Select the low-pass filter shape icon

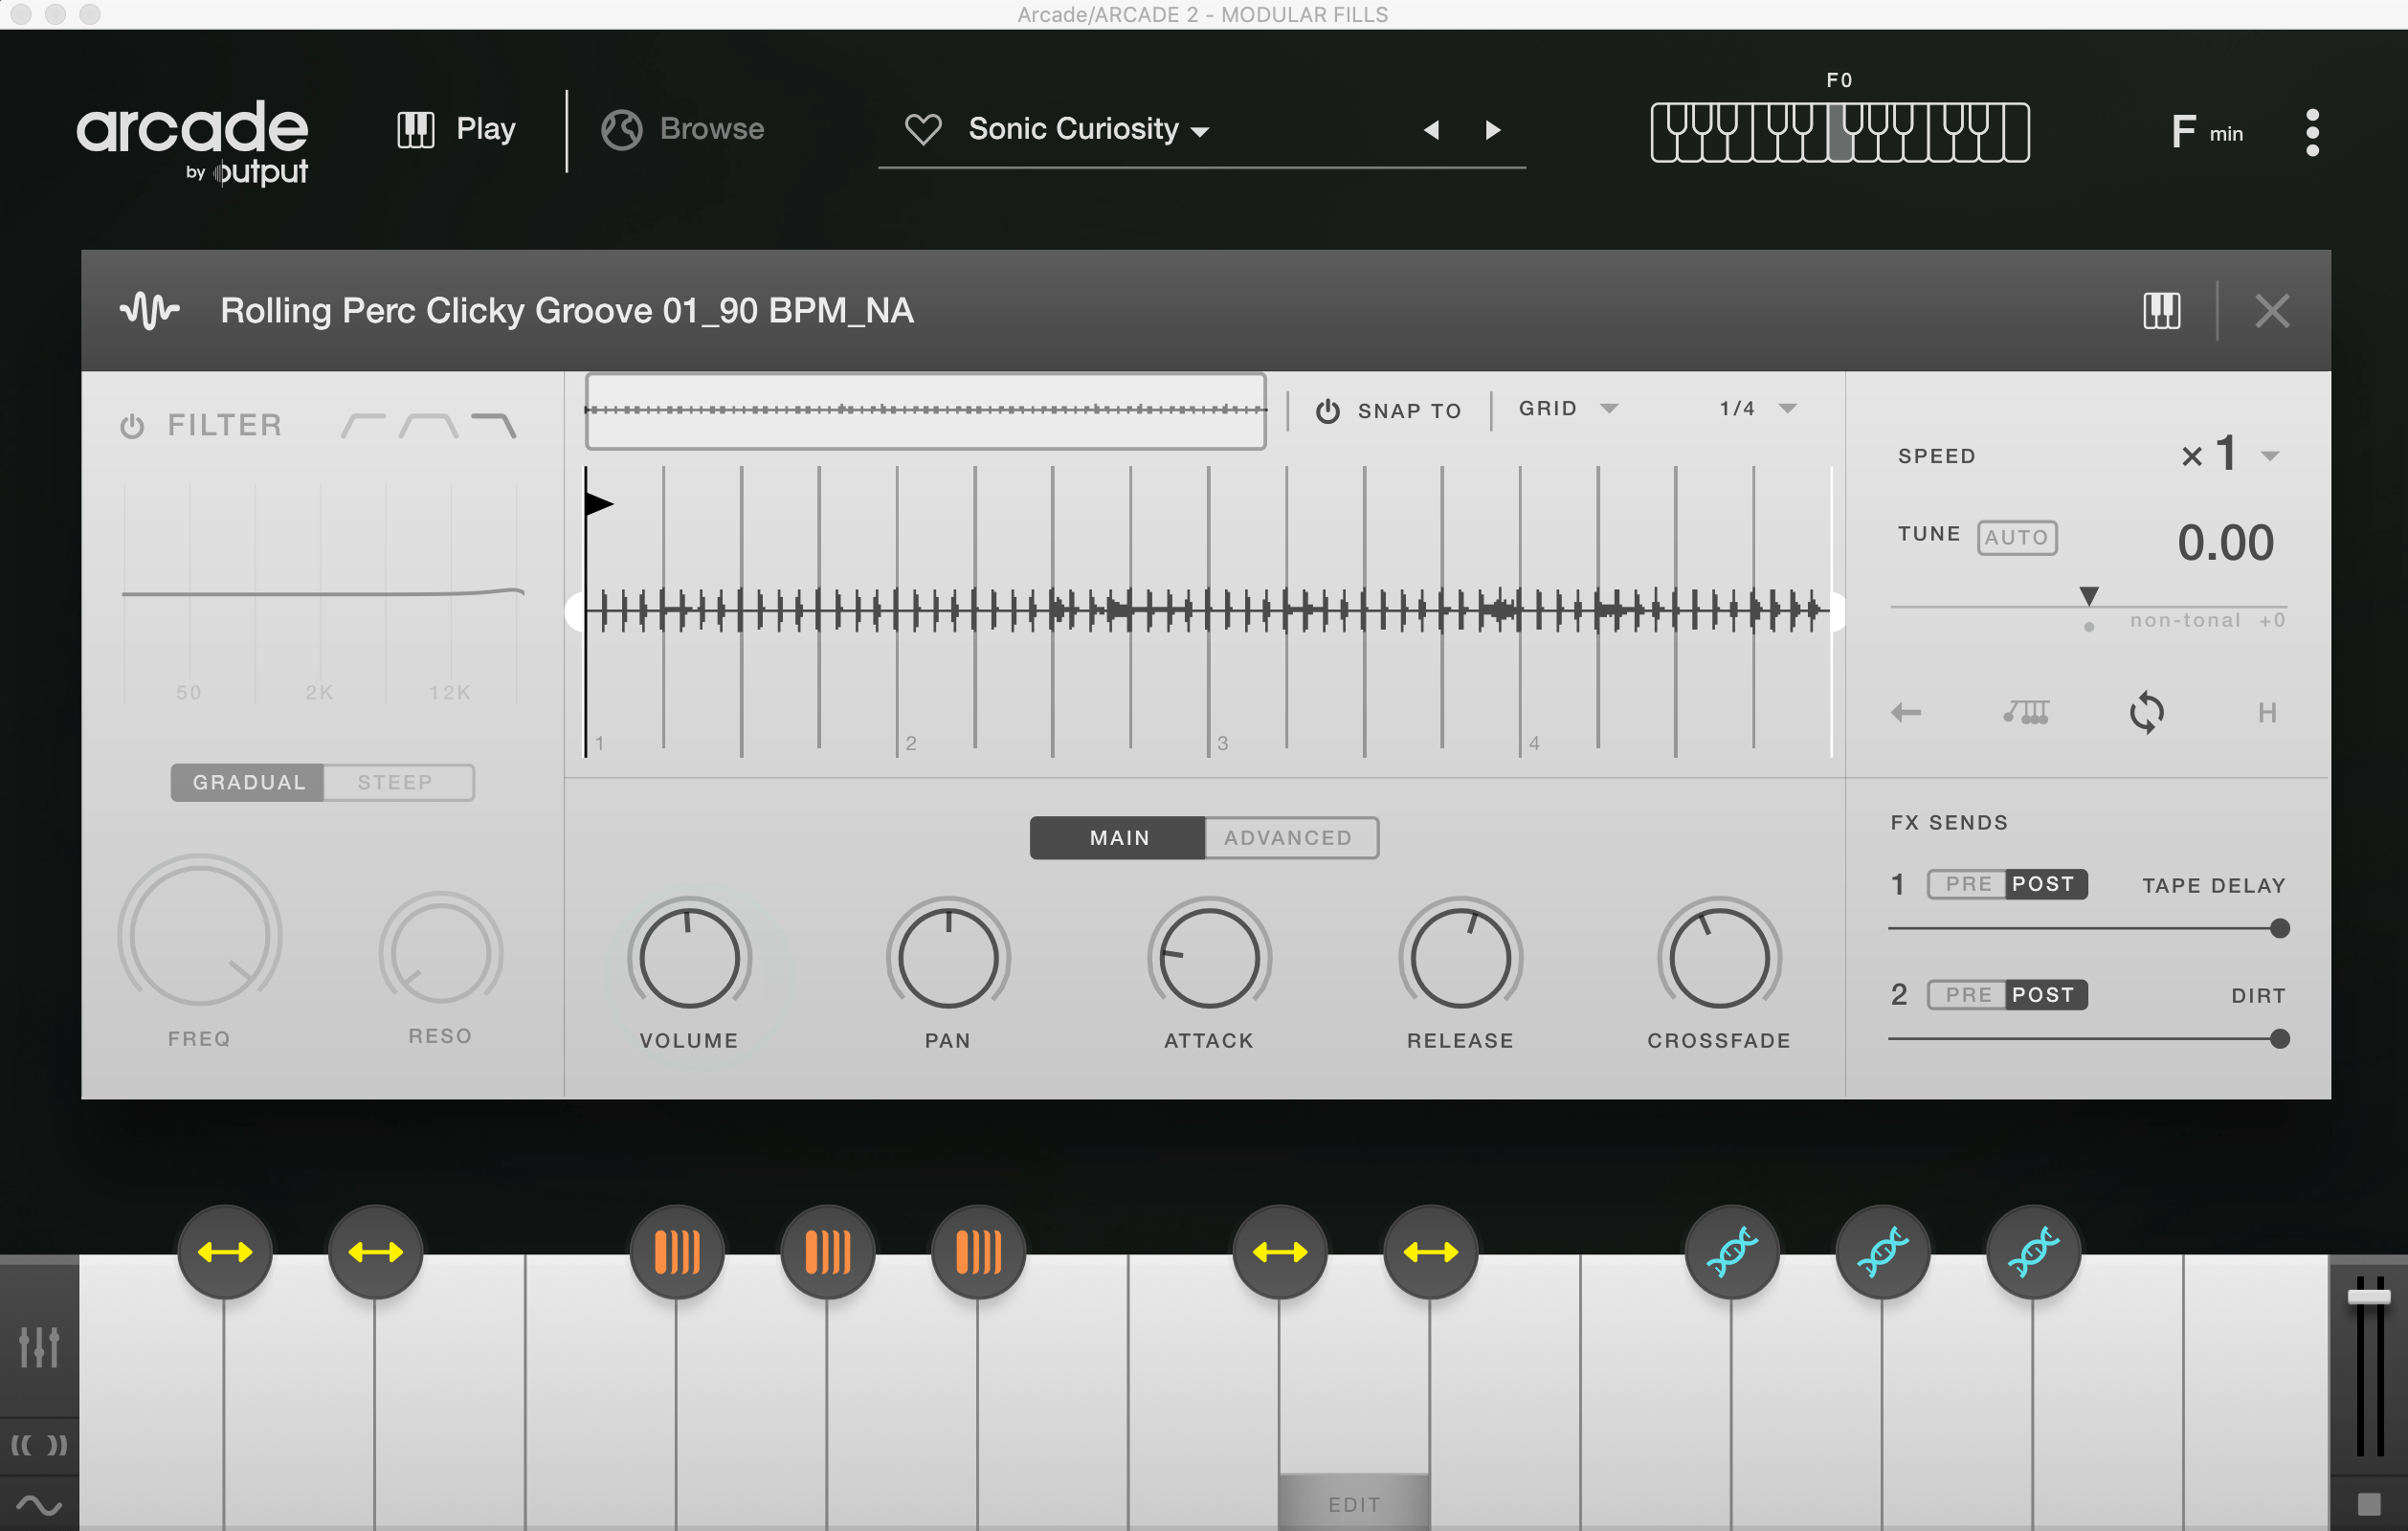pos(494,425)
